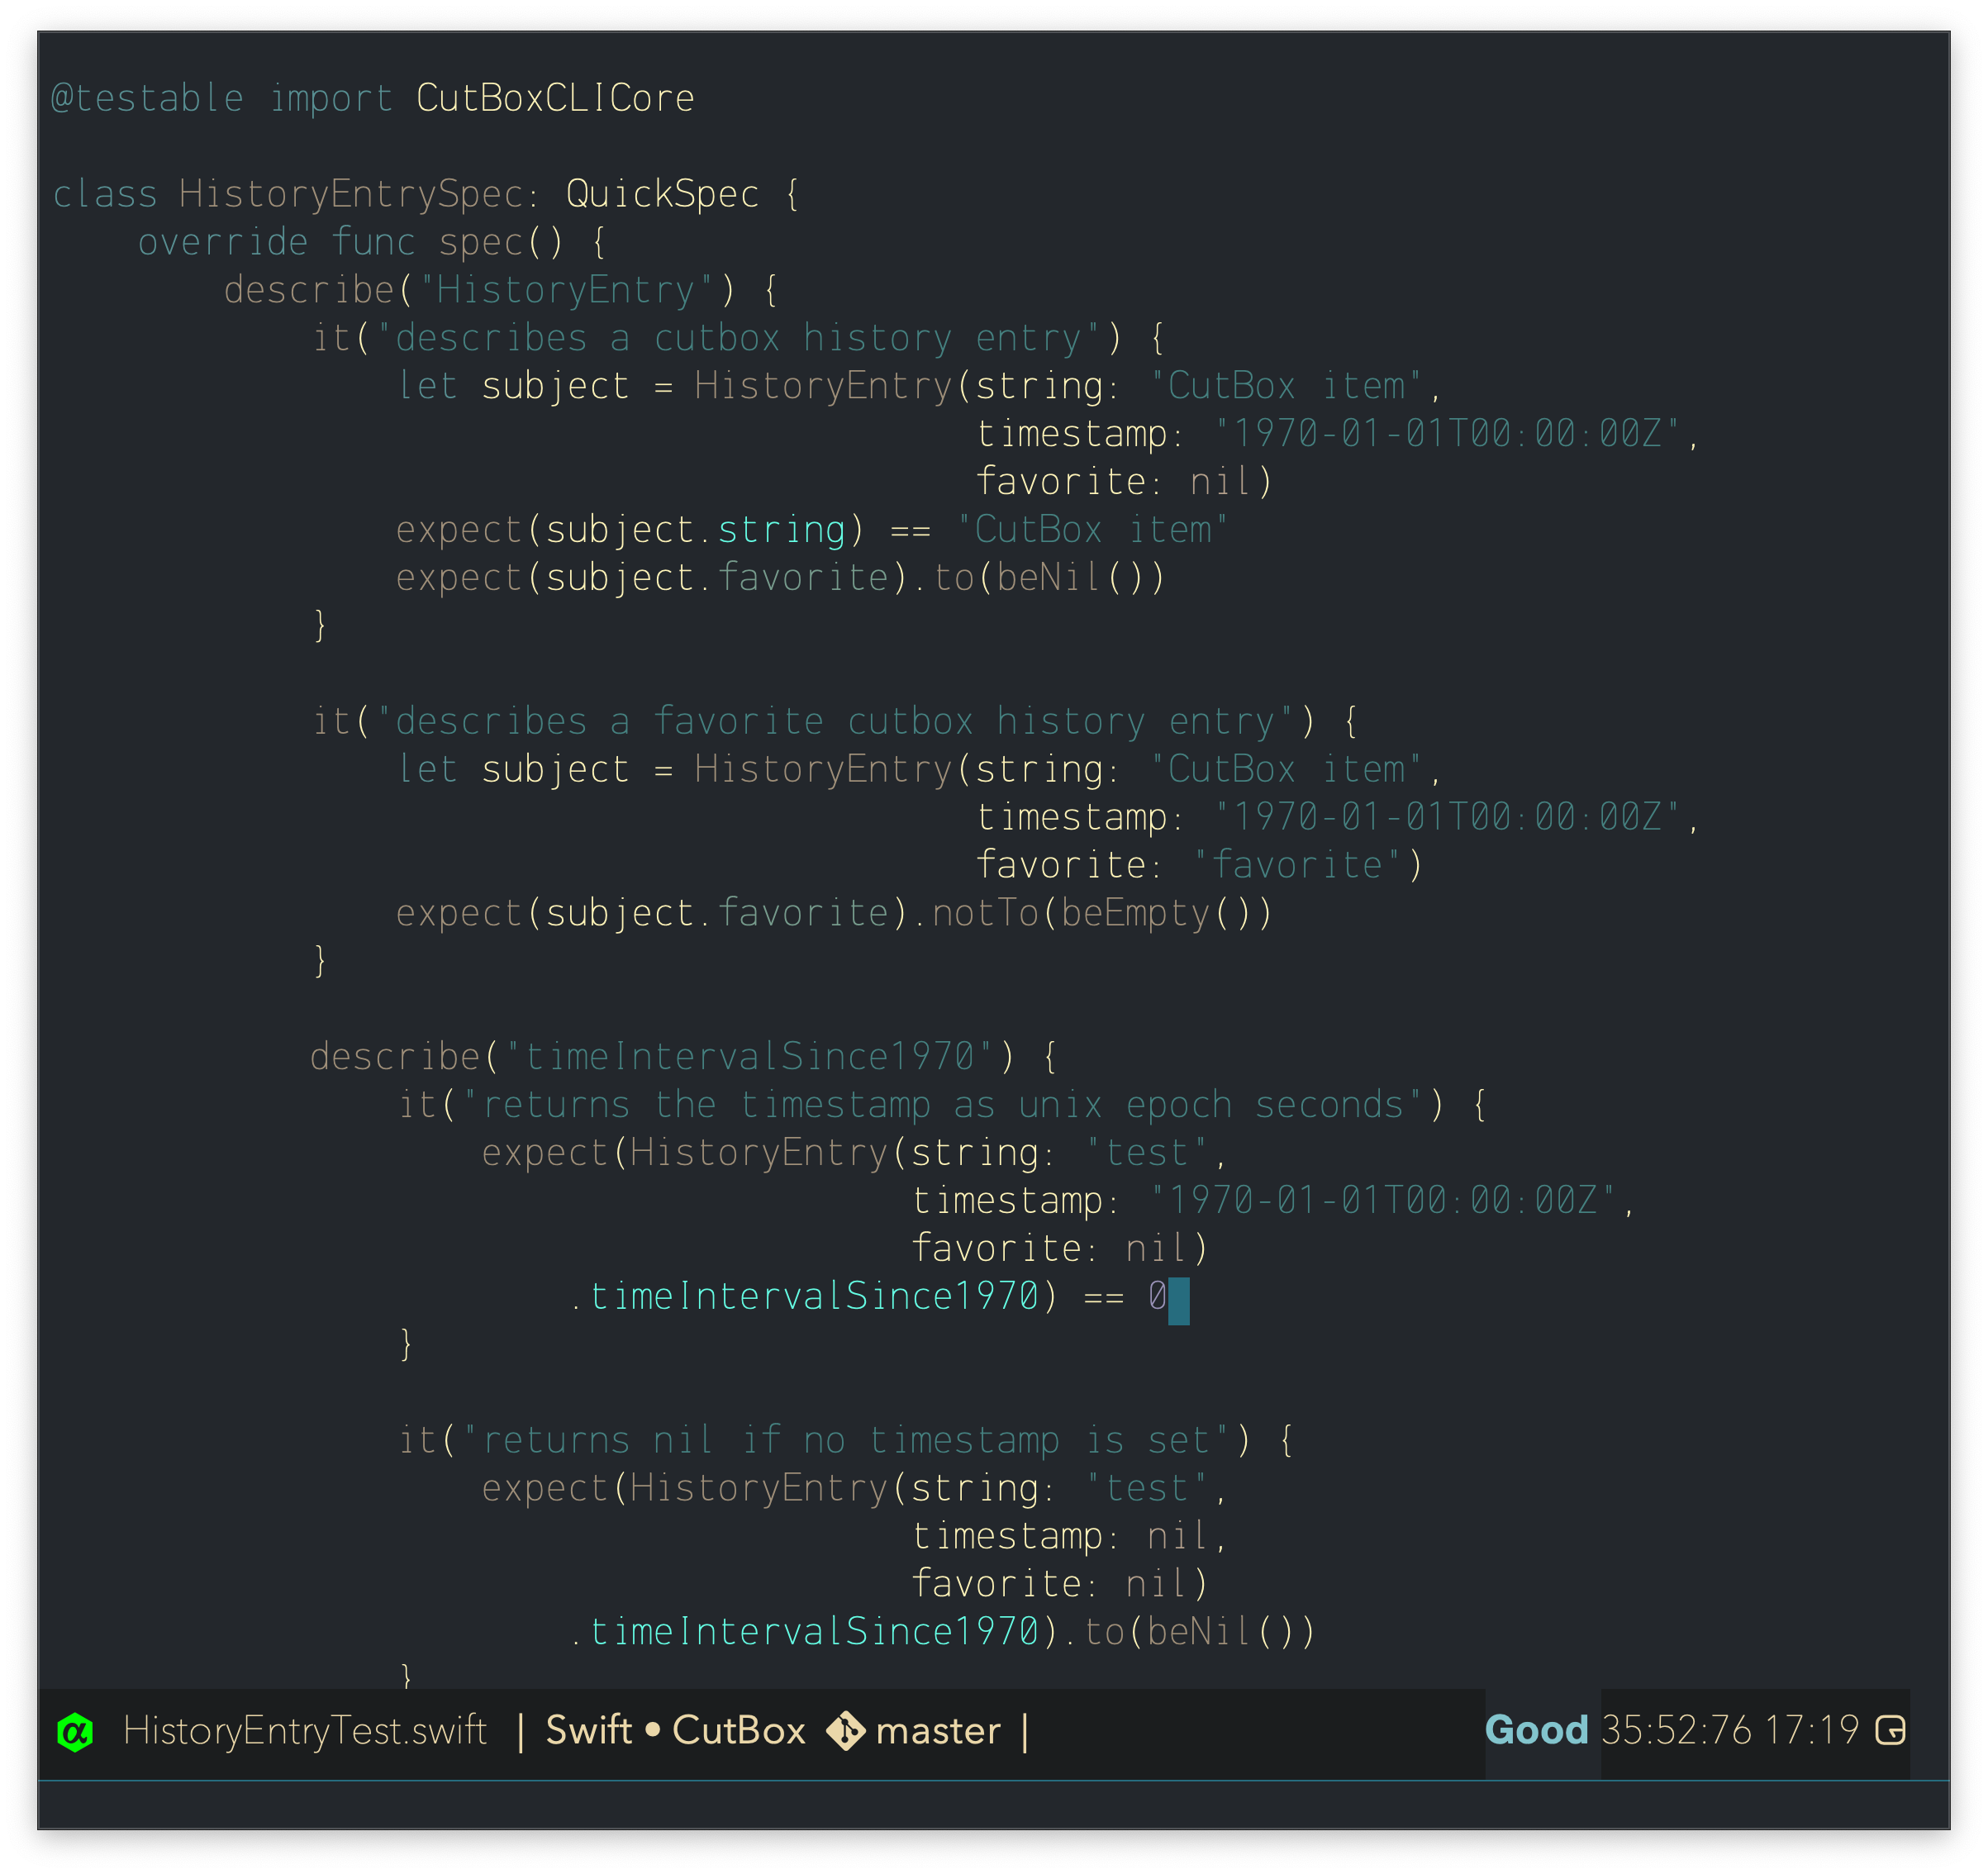Click the CutBox project name in mode line

[738, 1731]
